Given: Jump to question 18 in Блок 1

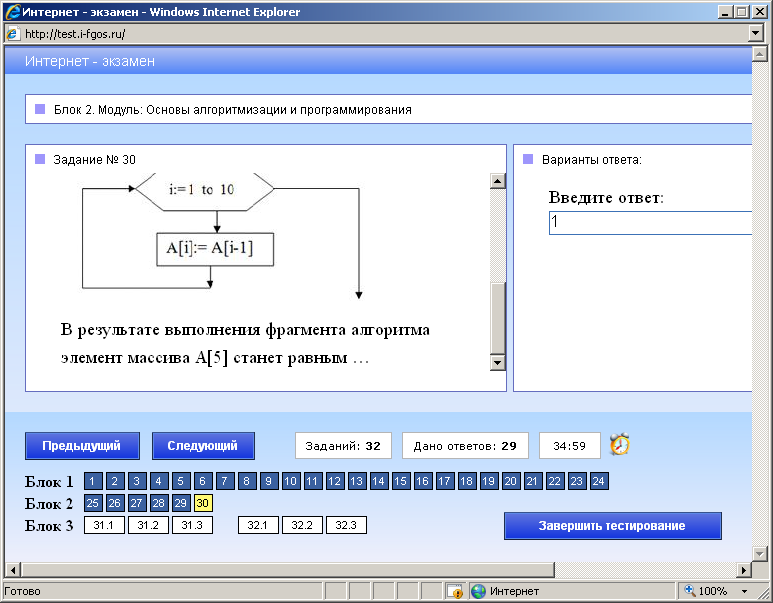Looking at the screenshot, I should click(x=467, y=481).
